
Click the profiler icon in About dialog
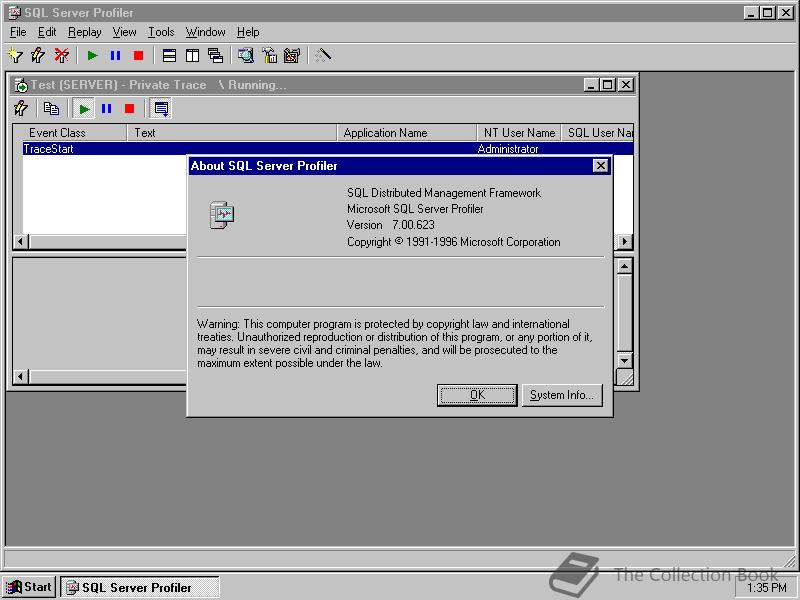click(x=222, y=215)
